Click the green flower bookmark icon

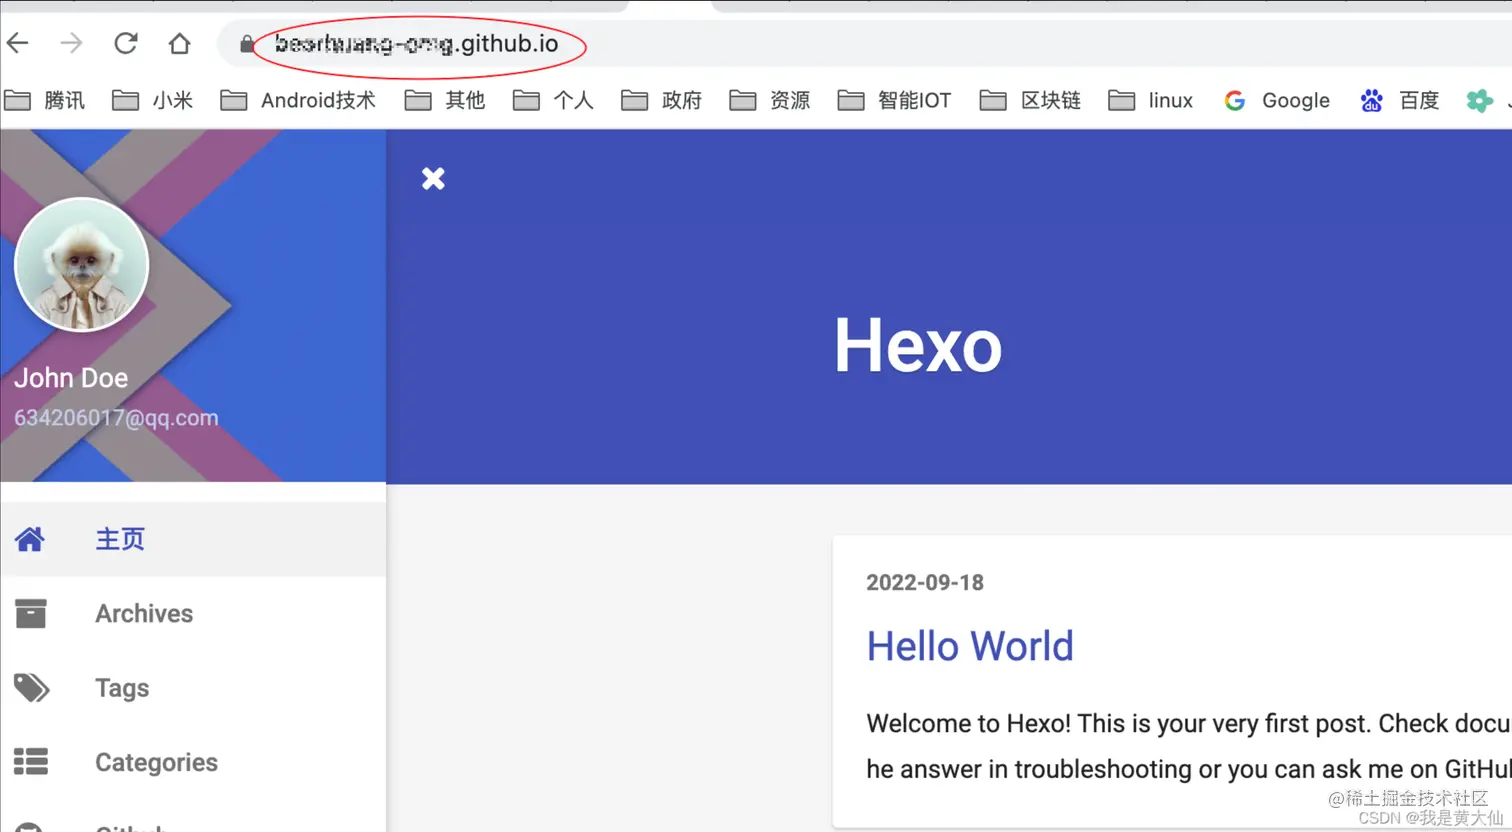click(1479, 100)
